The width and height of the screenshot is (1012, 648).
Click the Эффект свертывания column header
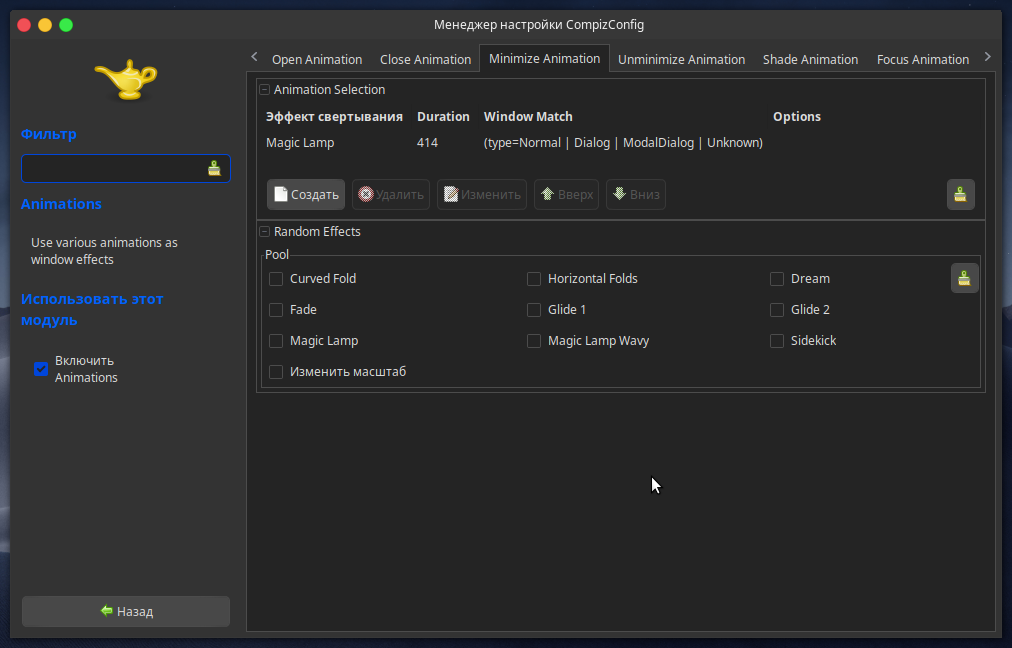334,117
